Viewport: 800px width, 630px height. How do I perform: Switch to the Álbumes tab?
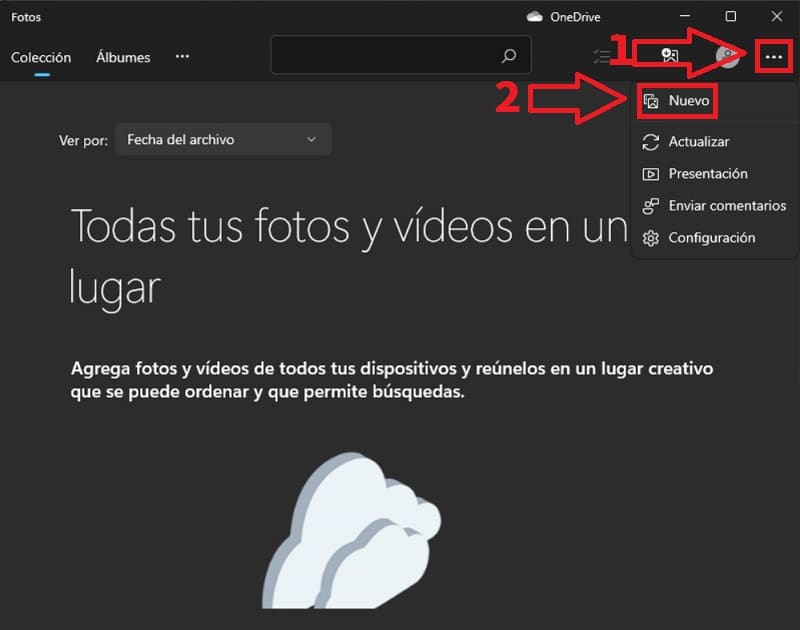(x=123, y=57)
